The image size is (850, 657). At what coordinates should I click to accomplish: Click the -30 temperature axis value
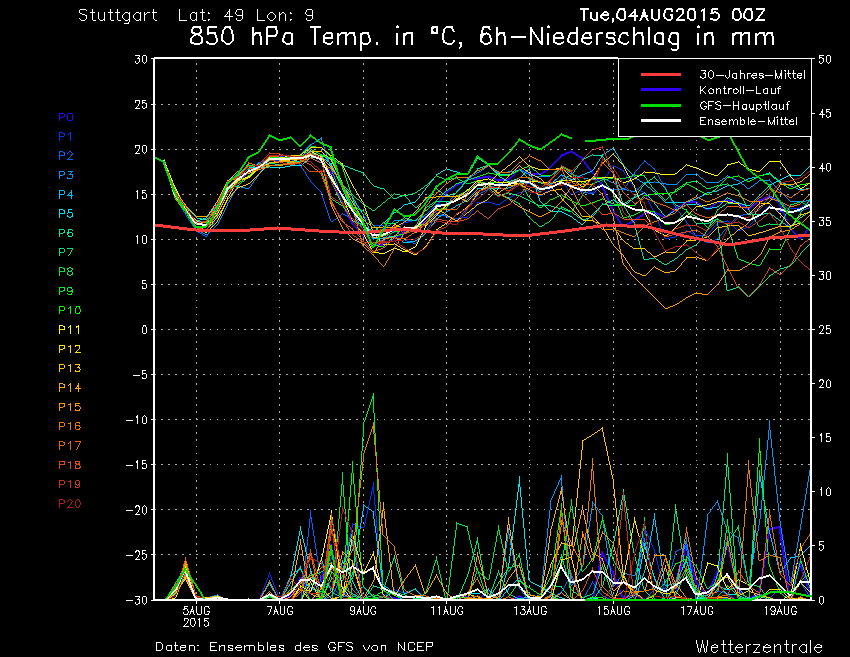[137, 600]
